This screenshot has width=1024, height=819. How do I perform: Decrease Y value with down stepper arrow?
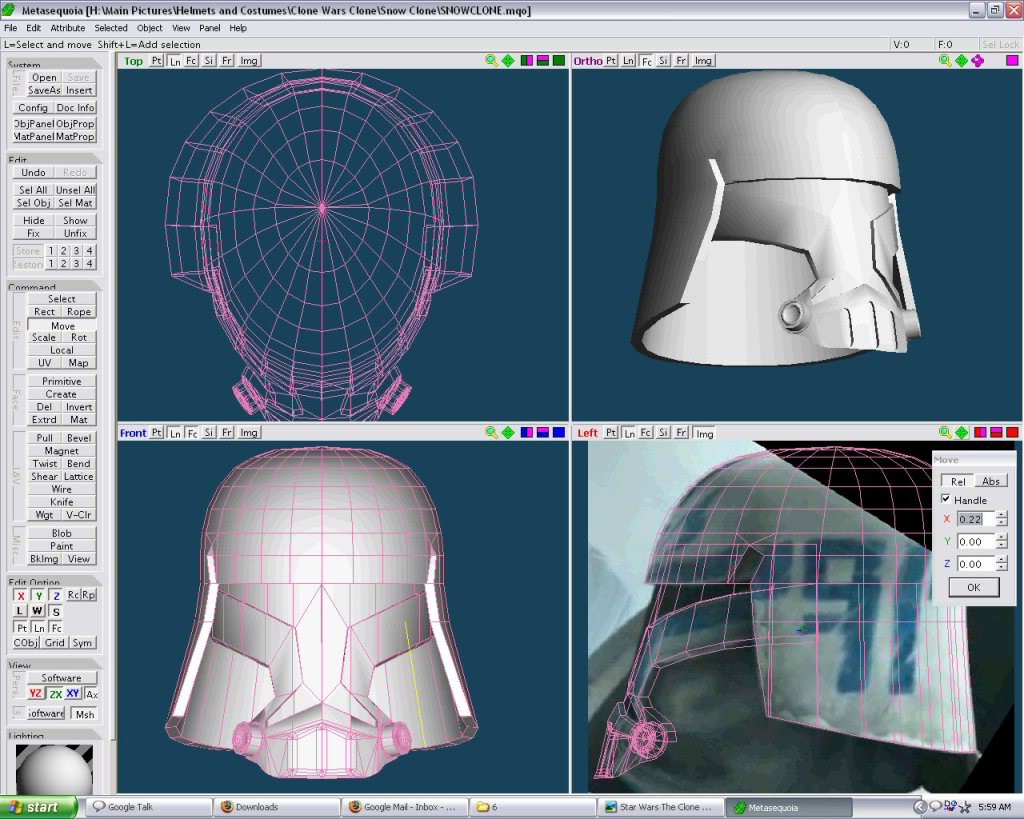pos(1001,545)
